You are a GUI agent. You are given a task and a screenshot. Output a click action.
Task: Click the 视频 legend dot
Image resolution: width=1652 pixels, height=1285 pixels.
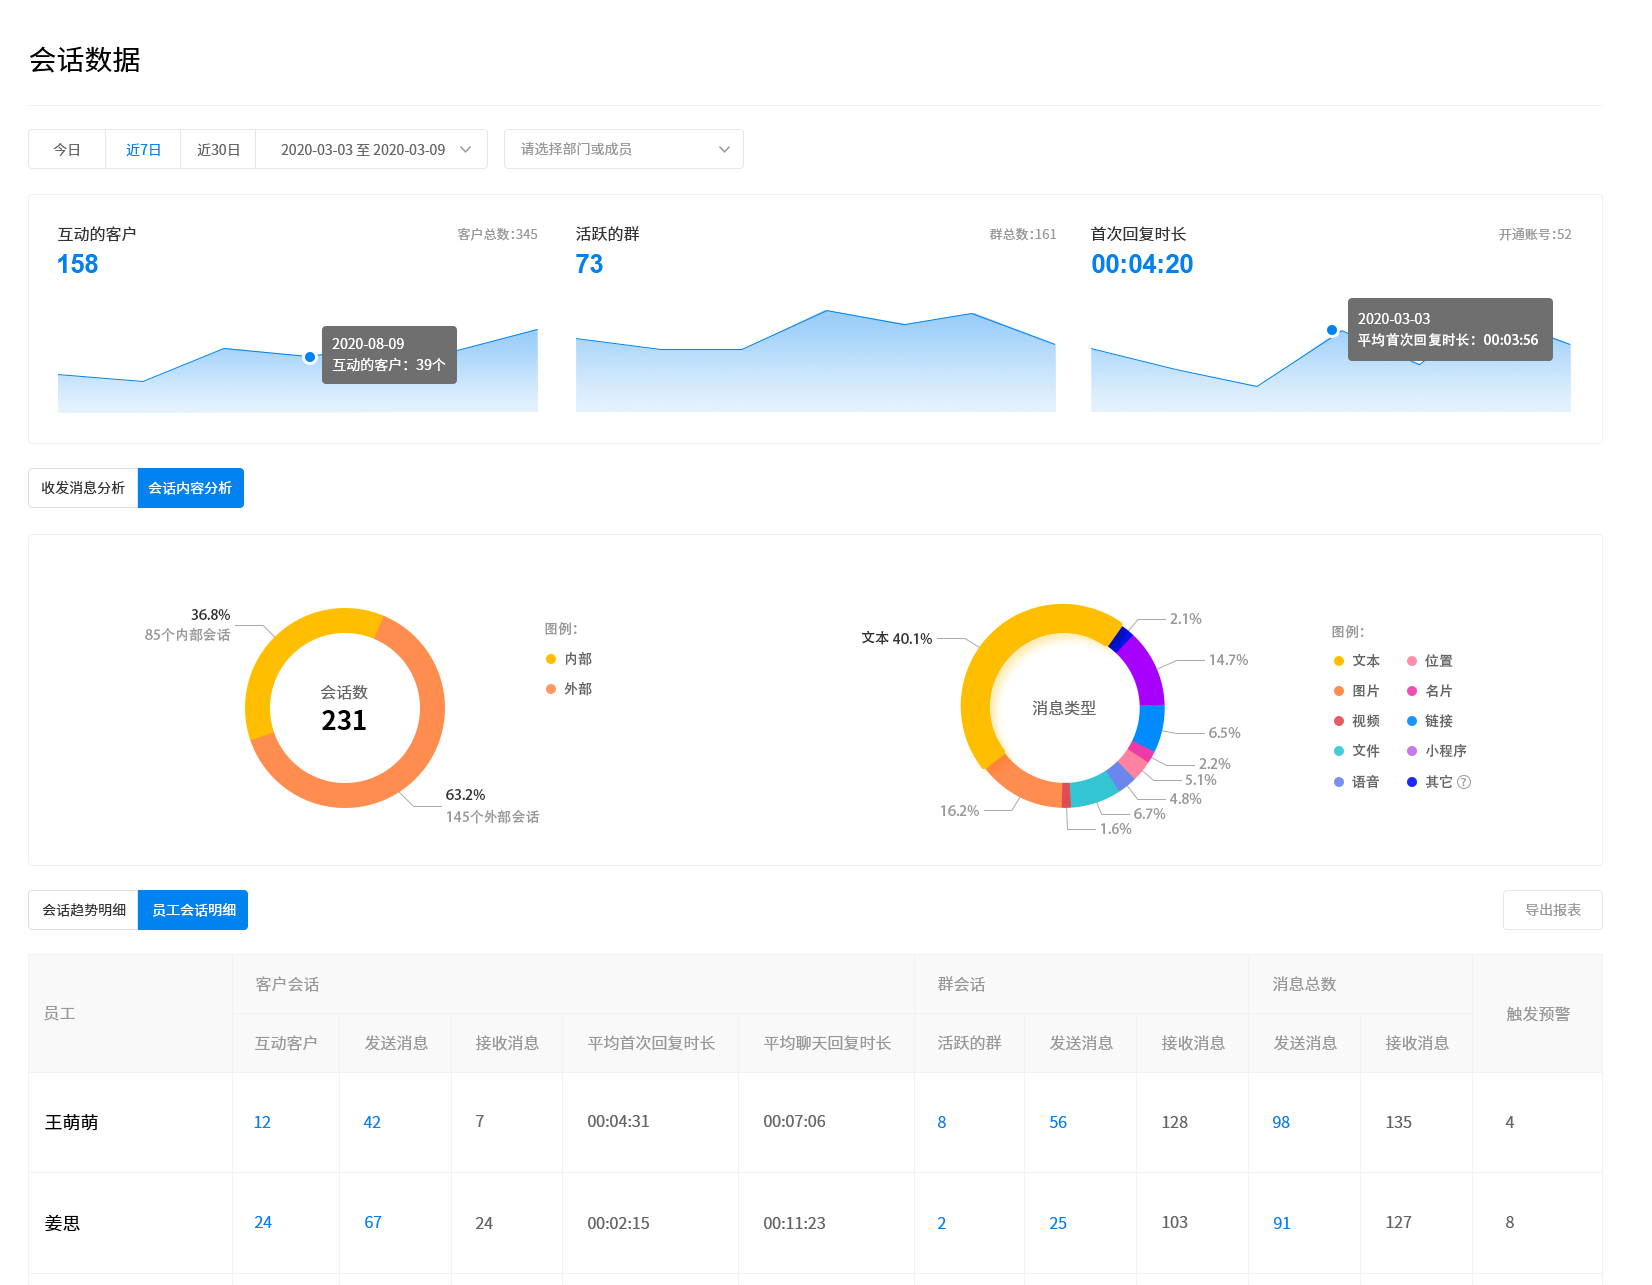click(x=1339, y=721)
